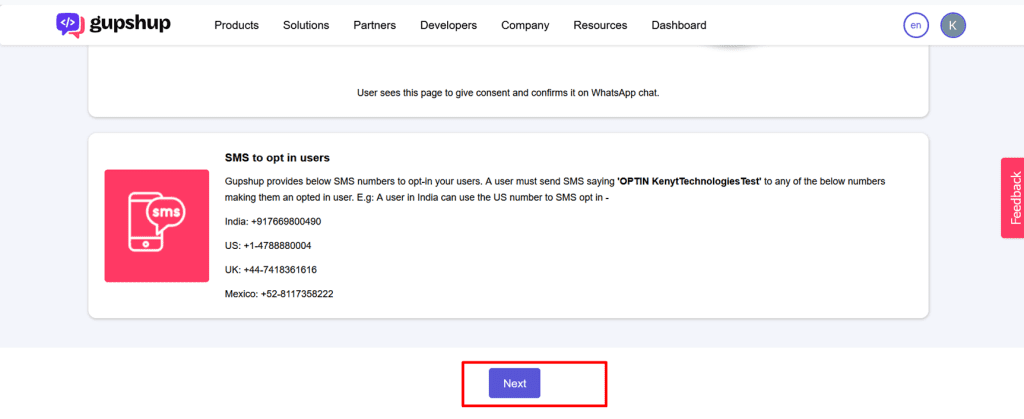Open the Solutions menu
The height and width of the screenshot is (419, 1024).
point(306,25)
